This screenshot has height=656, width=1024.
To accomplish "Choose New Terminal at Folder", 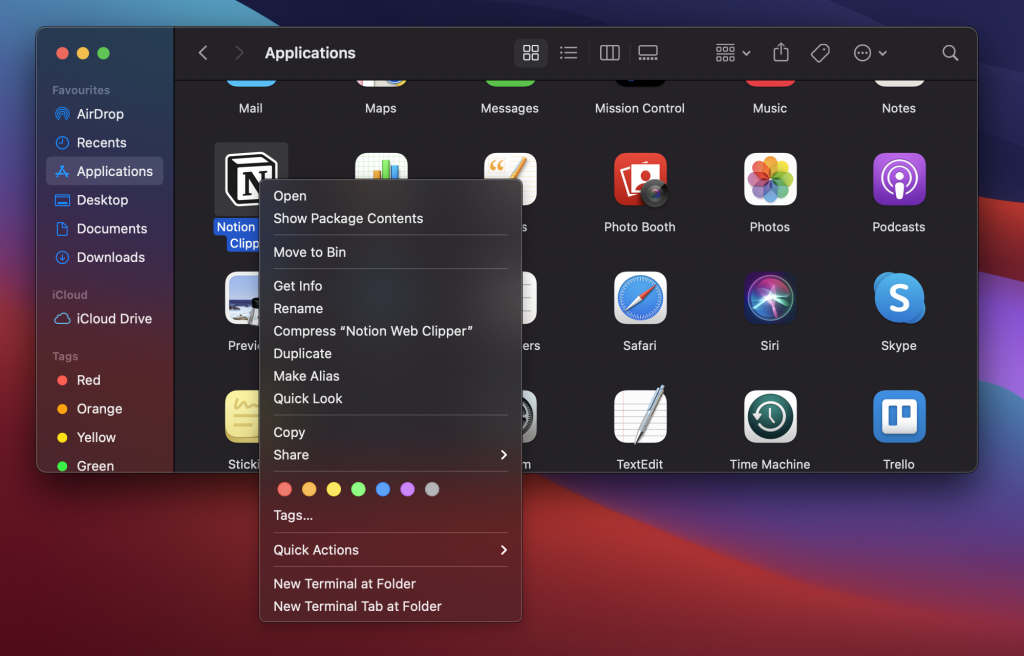I will tap(391, 584).
